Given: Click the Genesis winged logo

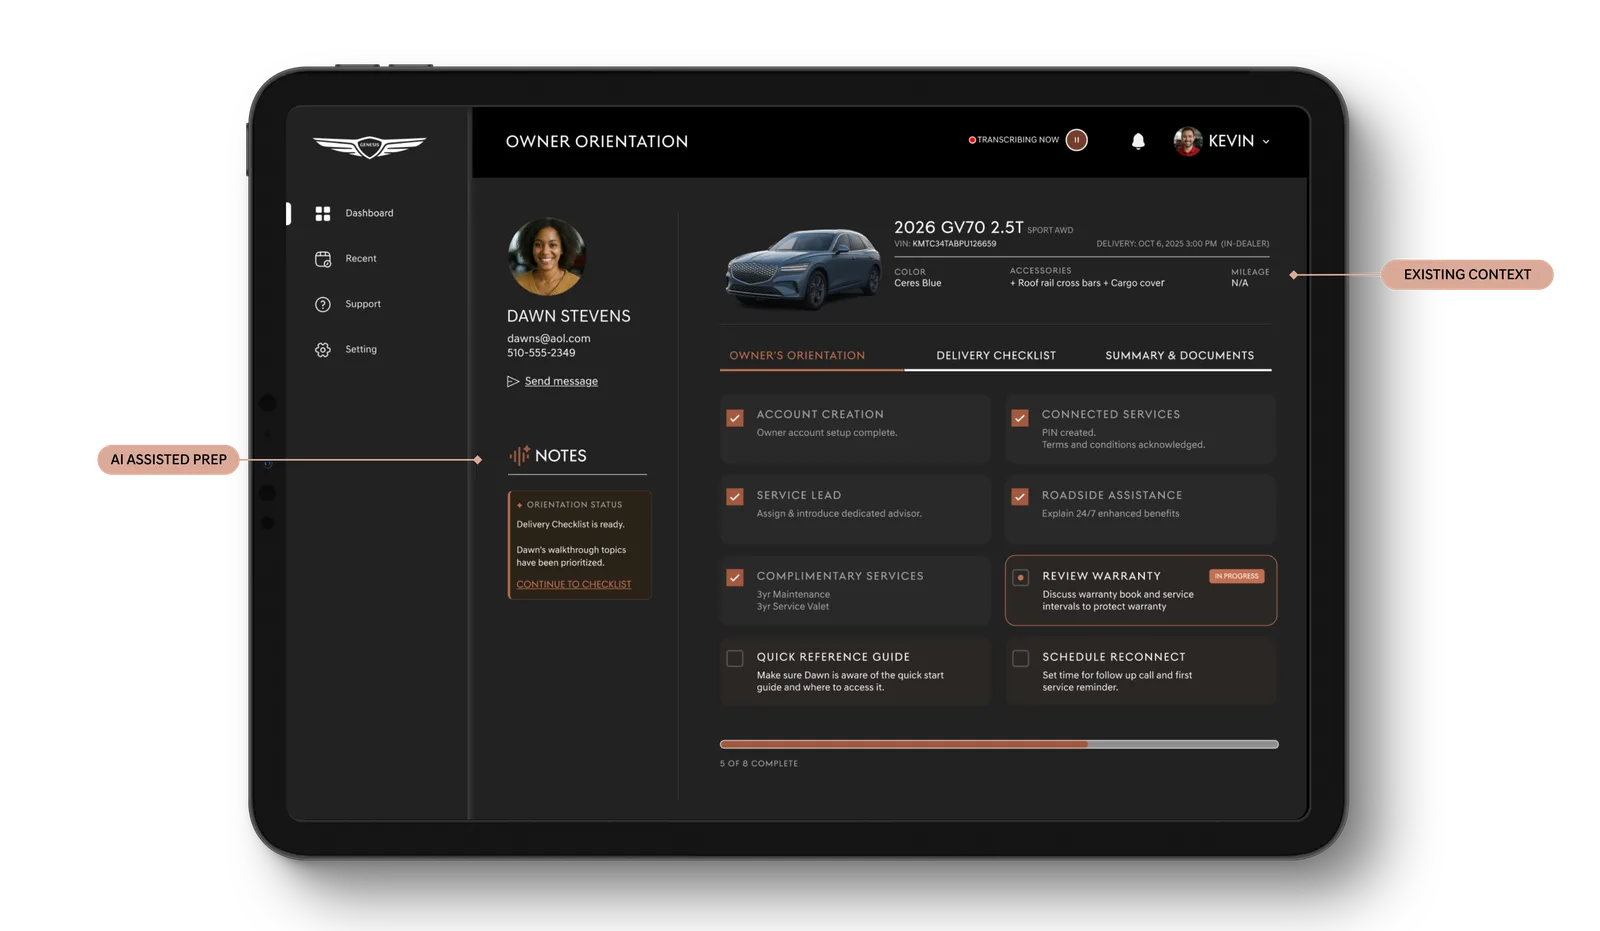Looking at the screenshot, I should tap(369, 146).
